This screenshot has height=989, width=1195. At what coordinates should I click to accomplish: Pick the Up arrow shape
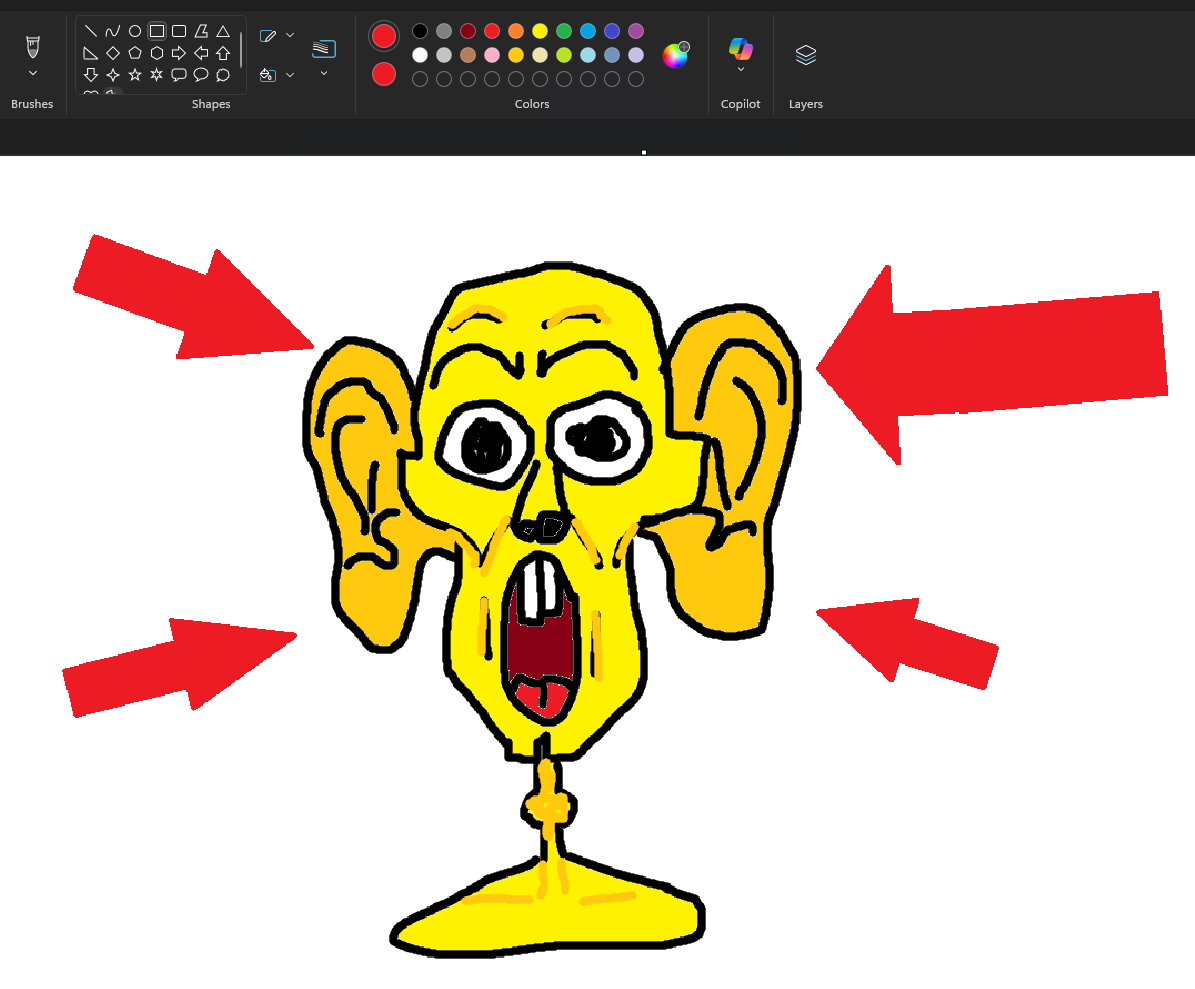223,53
